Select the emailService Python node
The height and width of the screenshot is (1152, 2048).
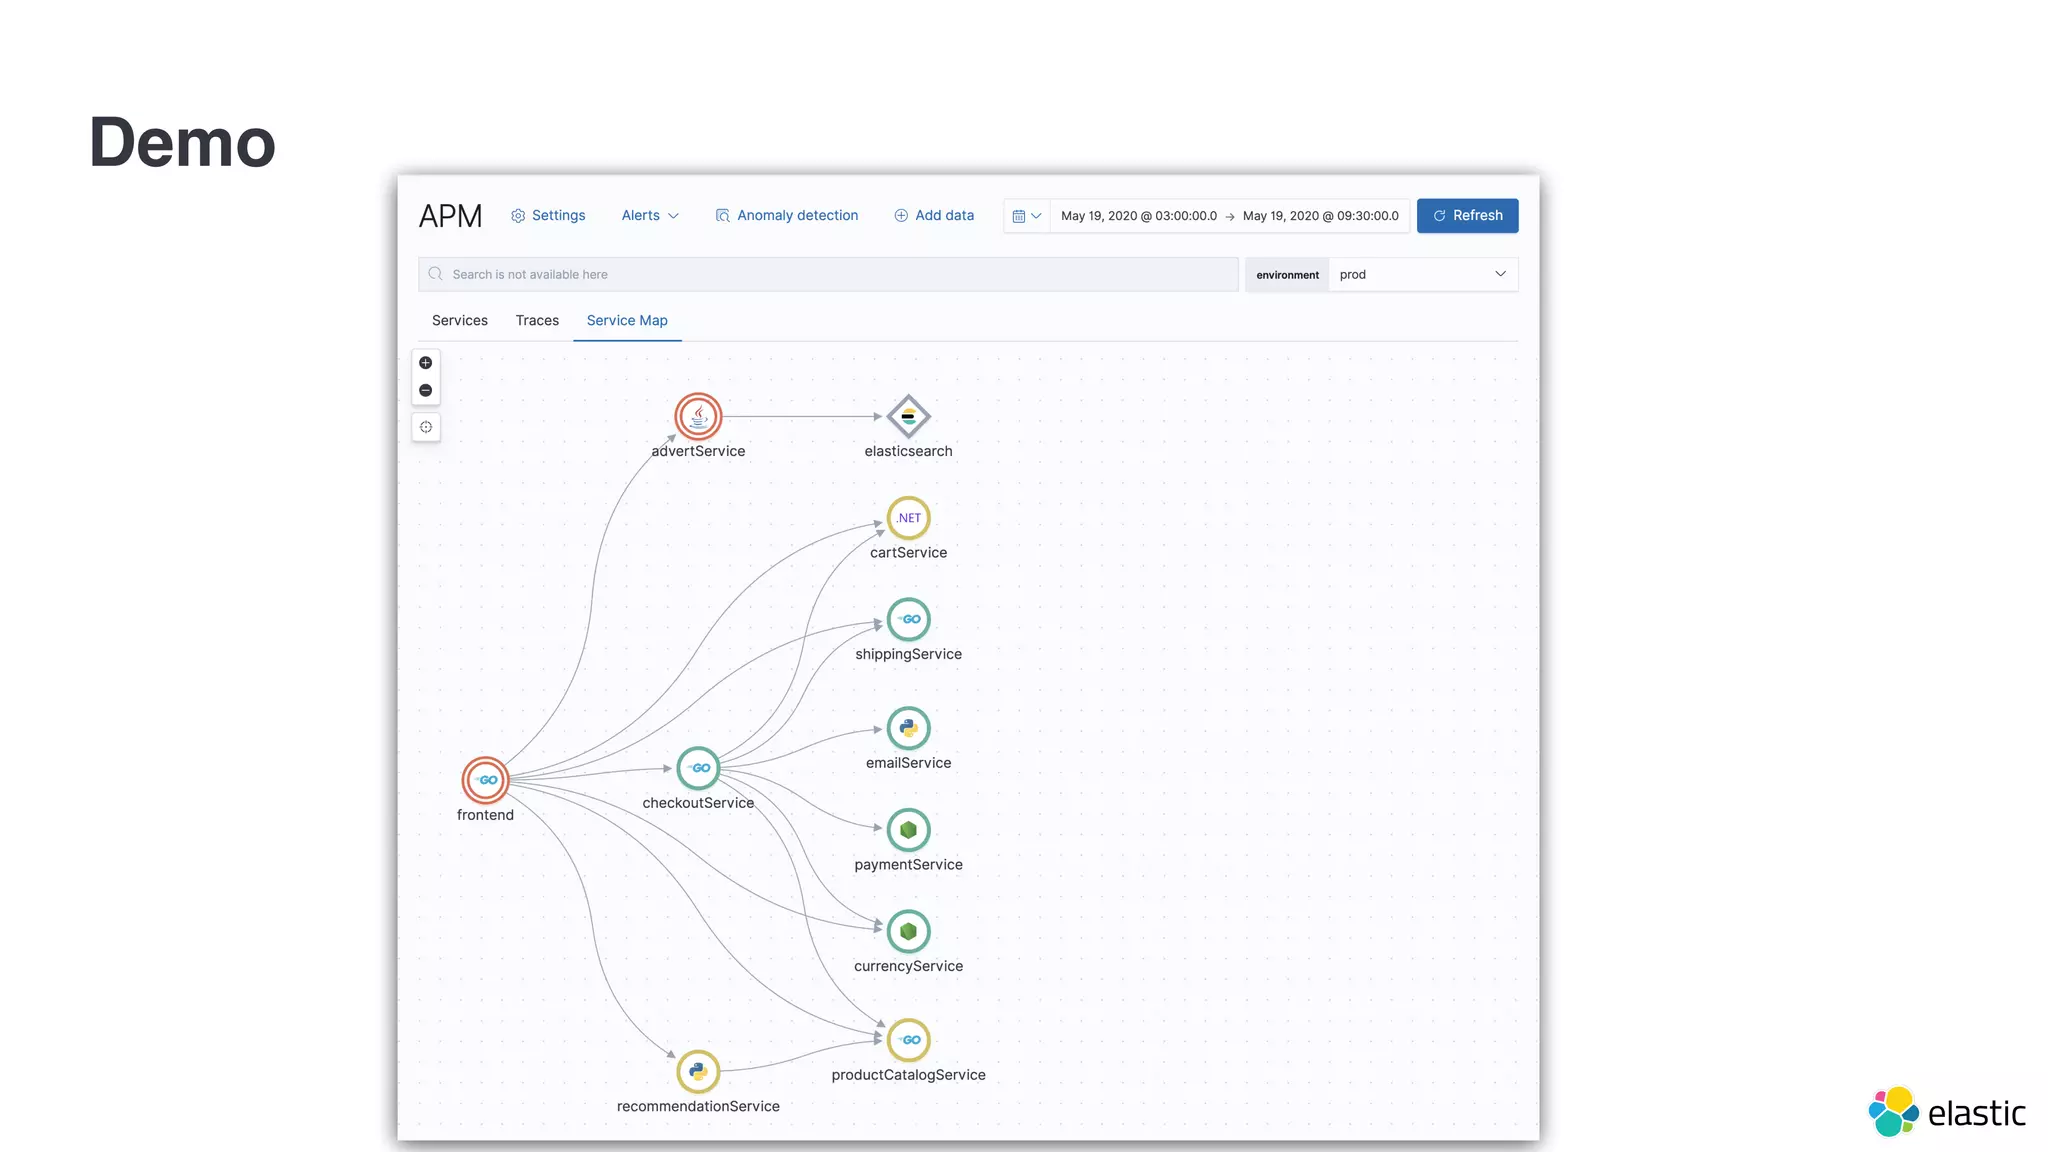tap(908, 728)
